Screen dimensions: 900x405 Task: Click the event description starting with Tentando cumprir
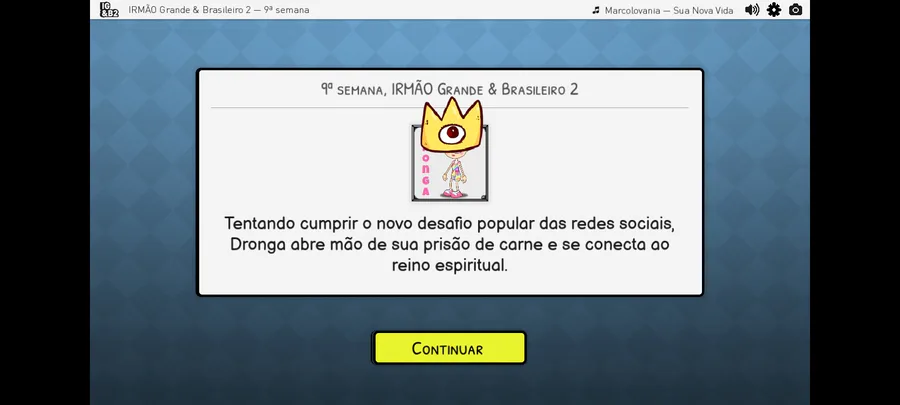click(449, 244)
